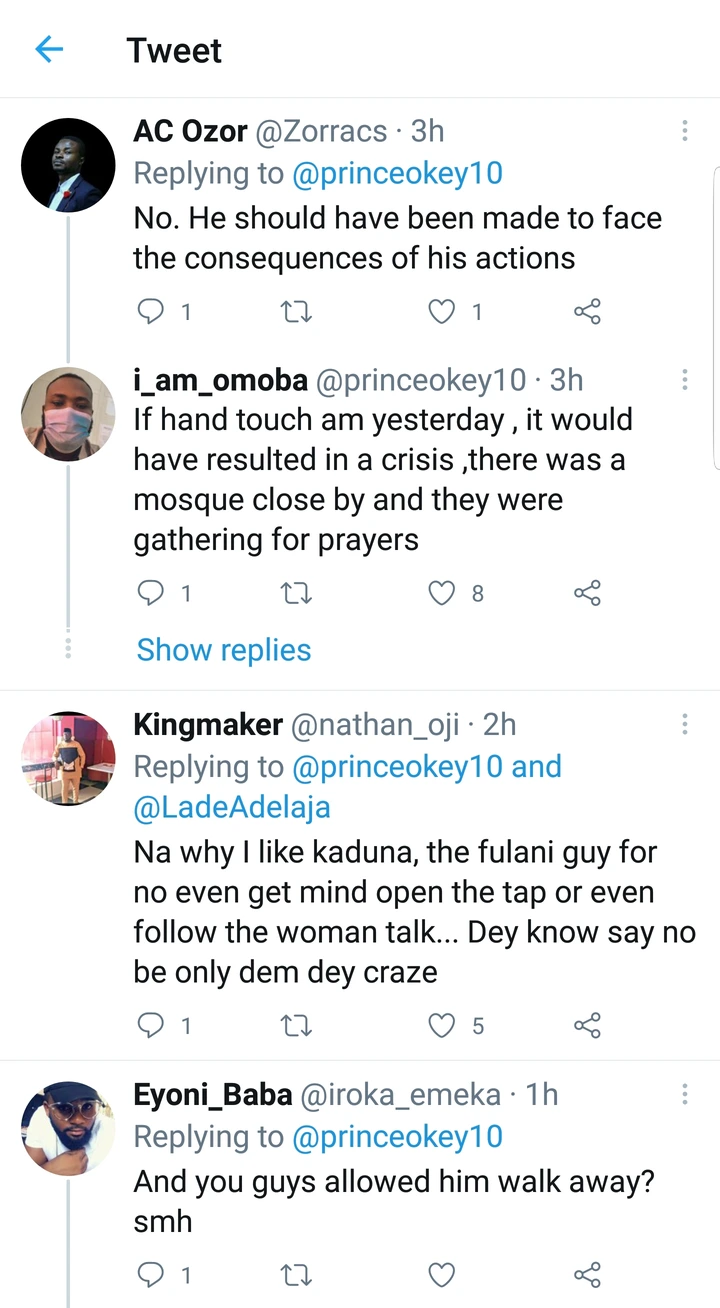View AC Ozor's profile picture
This screenshot has width=720, height=1308.
point(68,164)
